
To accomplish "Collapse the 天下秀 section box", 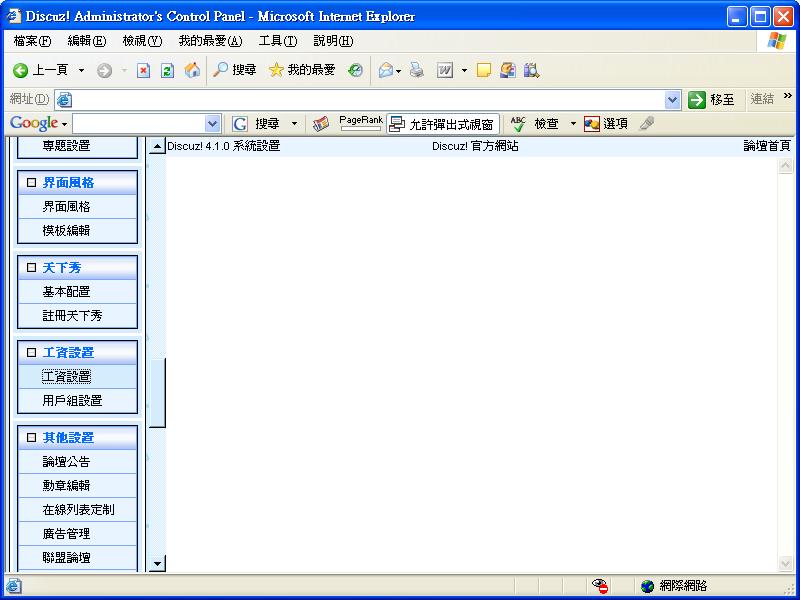I will (x=32, y=267).
